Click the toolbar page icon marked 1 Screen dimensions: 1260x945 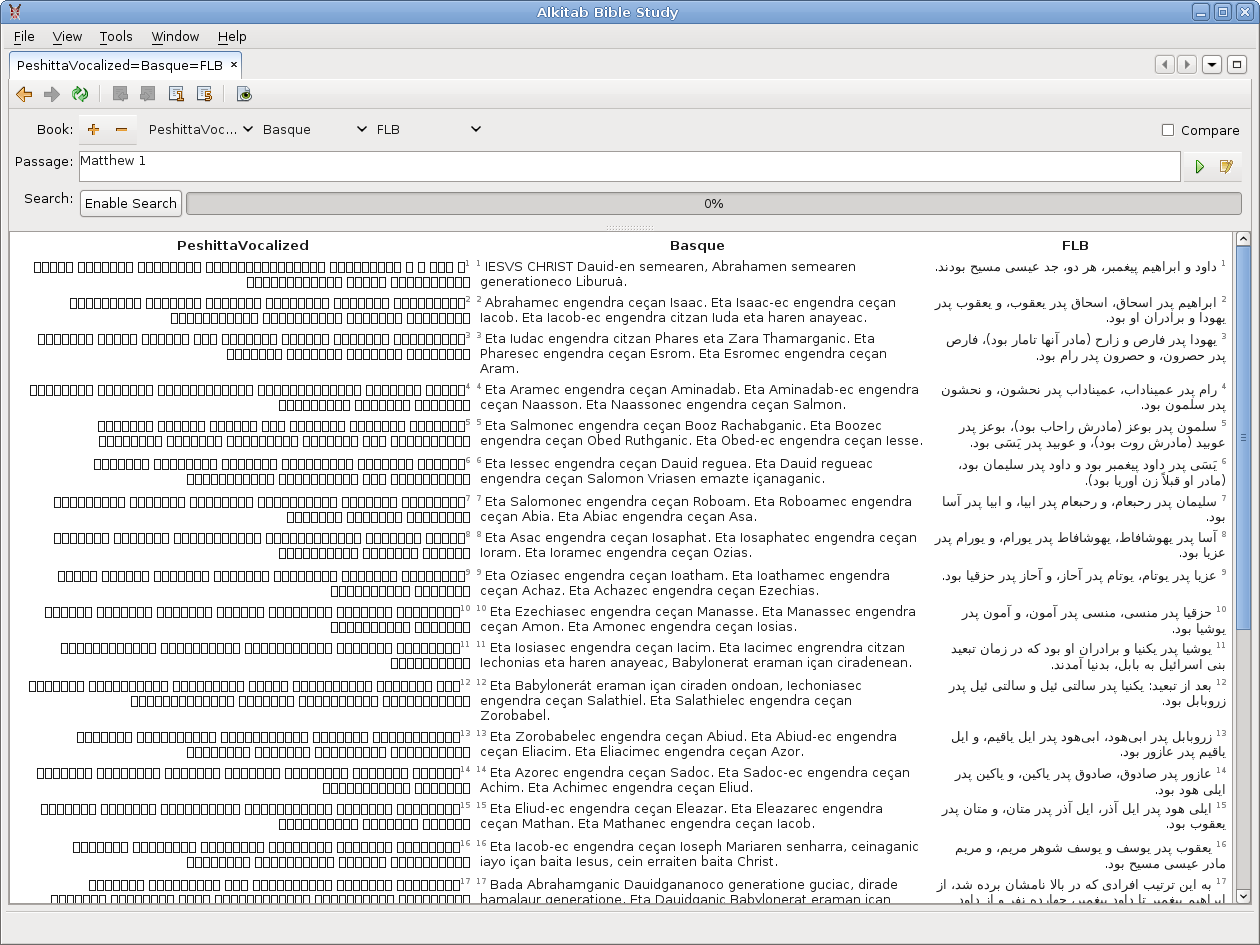(x=176, y=94)
